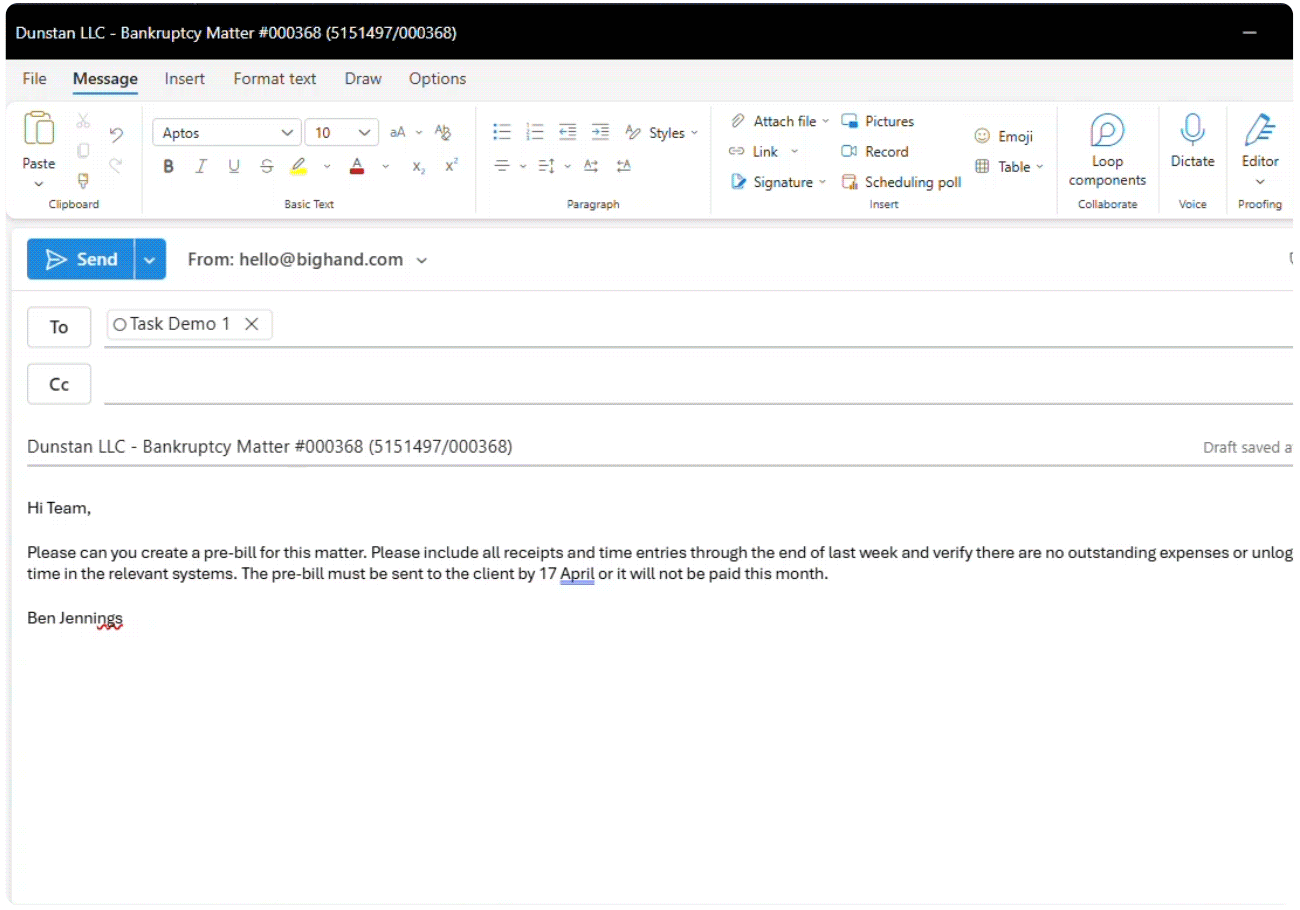Click the Cut scissors icon
1300x910 pixels.
[83, 121]
